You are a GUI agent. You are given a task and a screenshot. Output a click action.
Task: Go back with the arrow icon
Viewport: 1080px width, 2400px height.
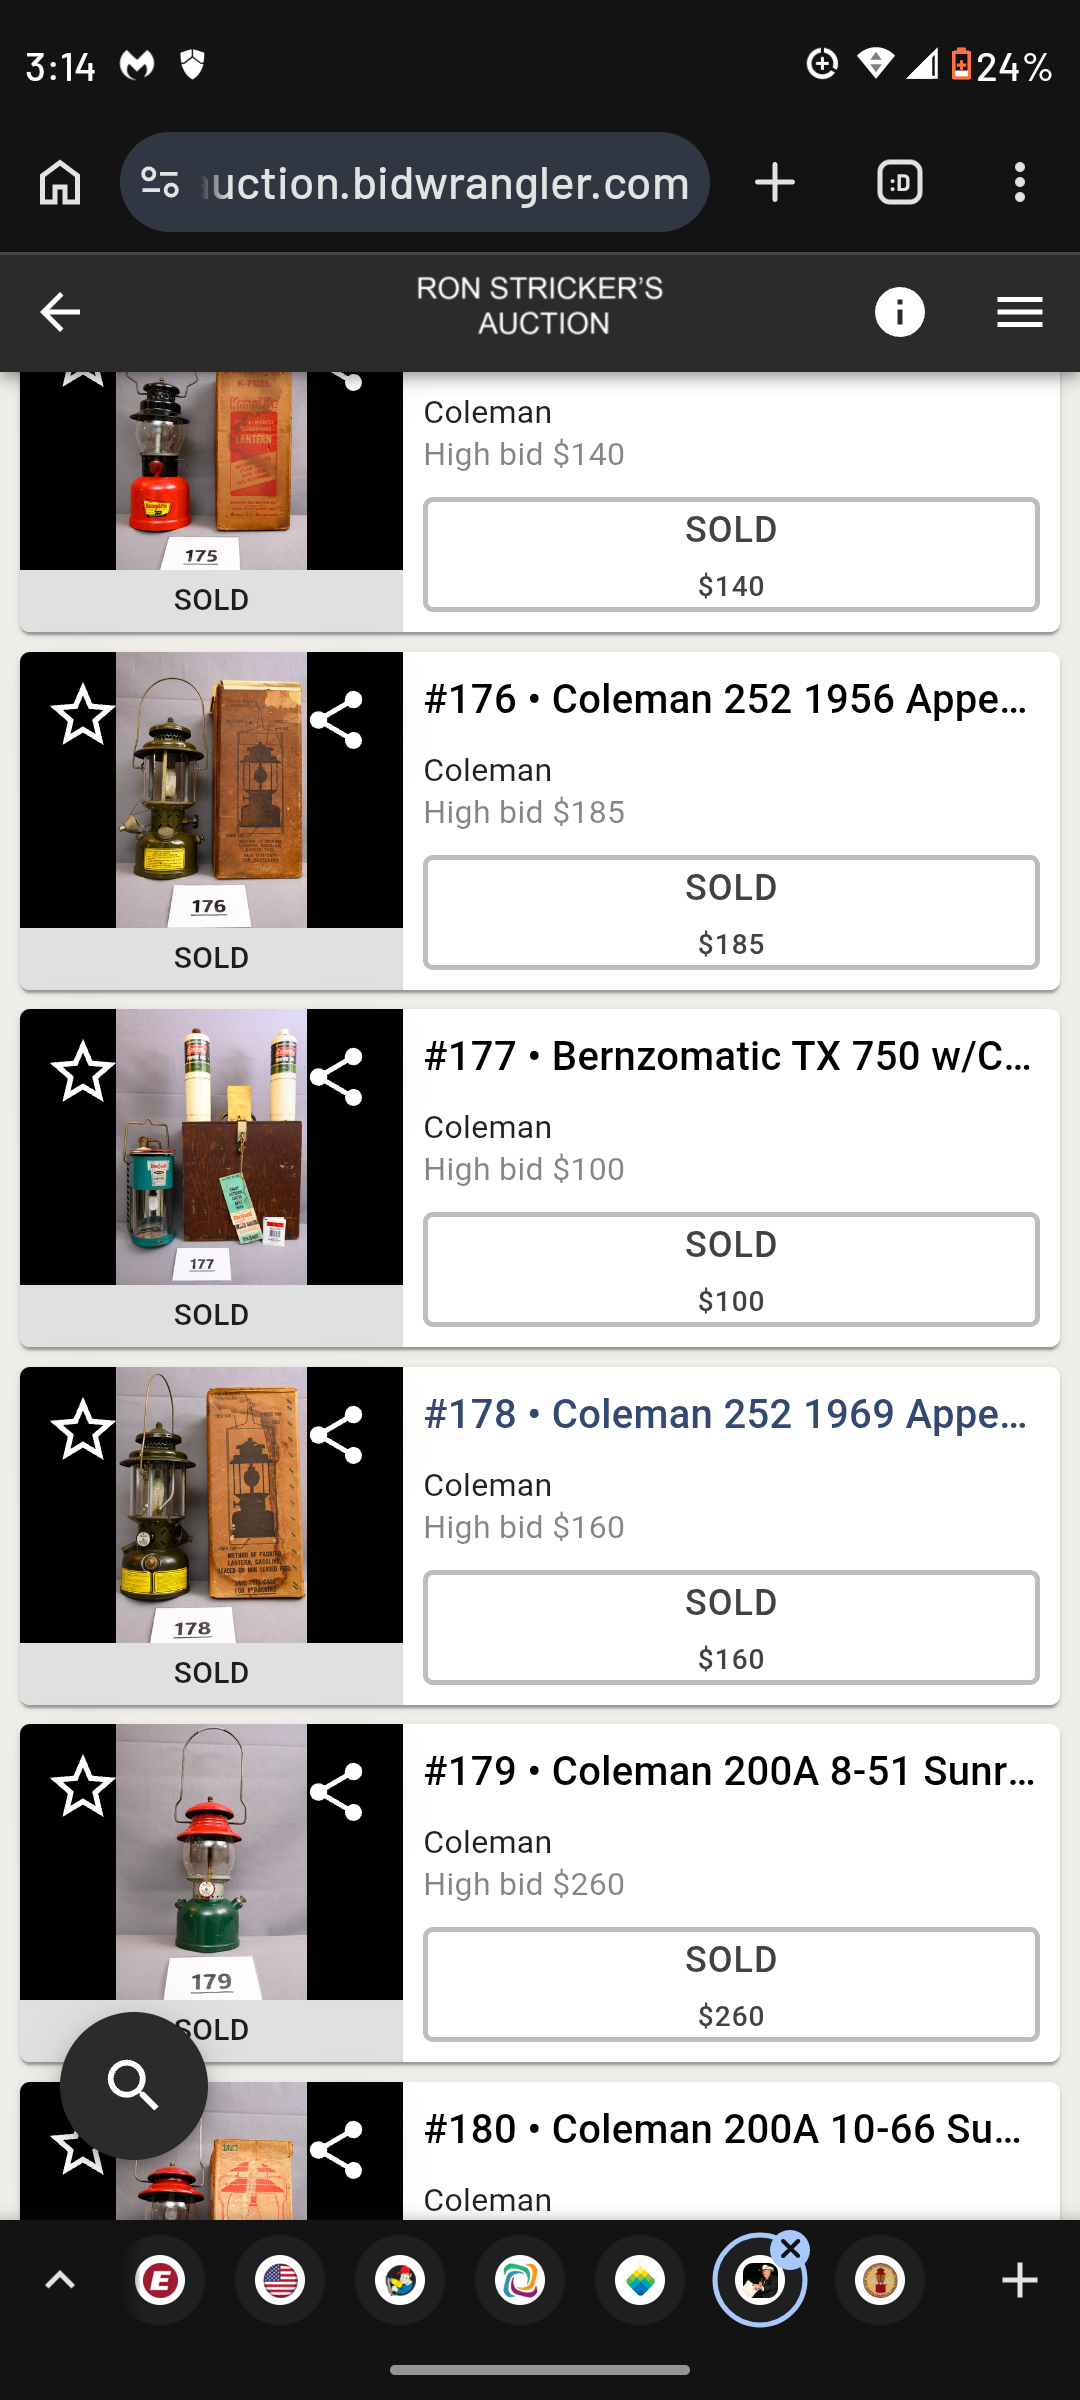(x=60, y=313)
